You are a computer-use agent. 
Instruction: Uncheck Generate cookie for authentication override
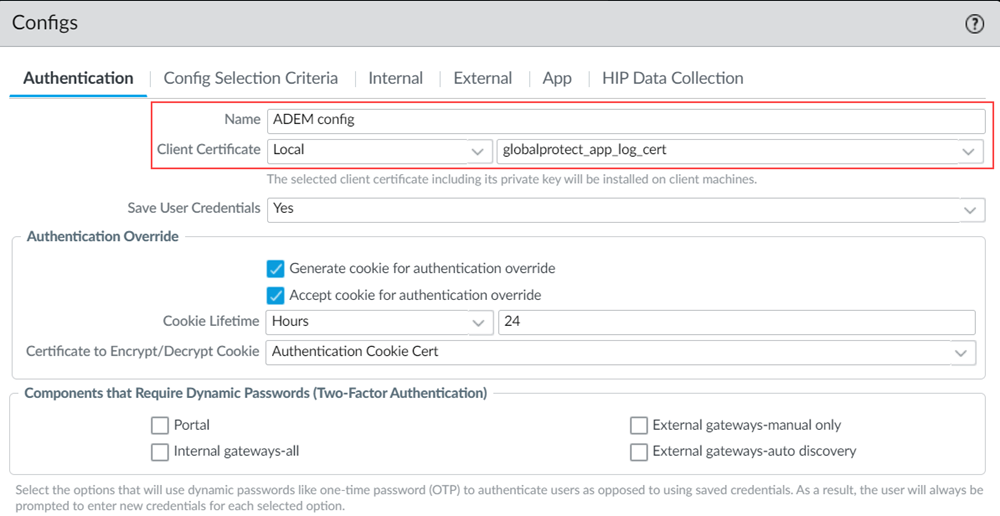(276, 268)
